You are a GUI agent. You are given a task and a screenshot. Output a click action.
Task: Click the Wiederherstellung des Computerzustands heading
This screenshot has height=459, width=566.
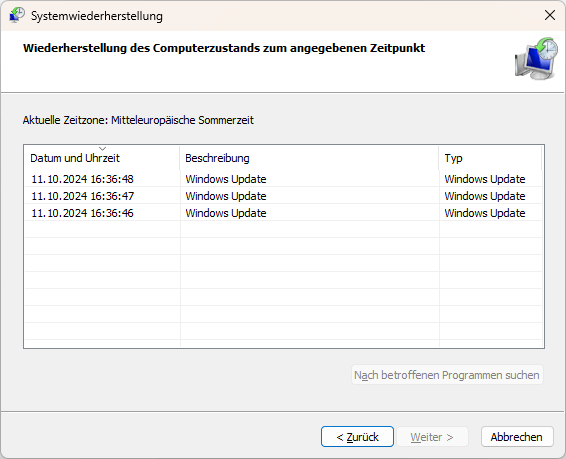(224, 48)
